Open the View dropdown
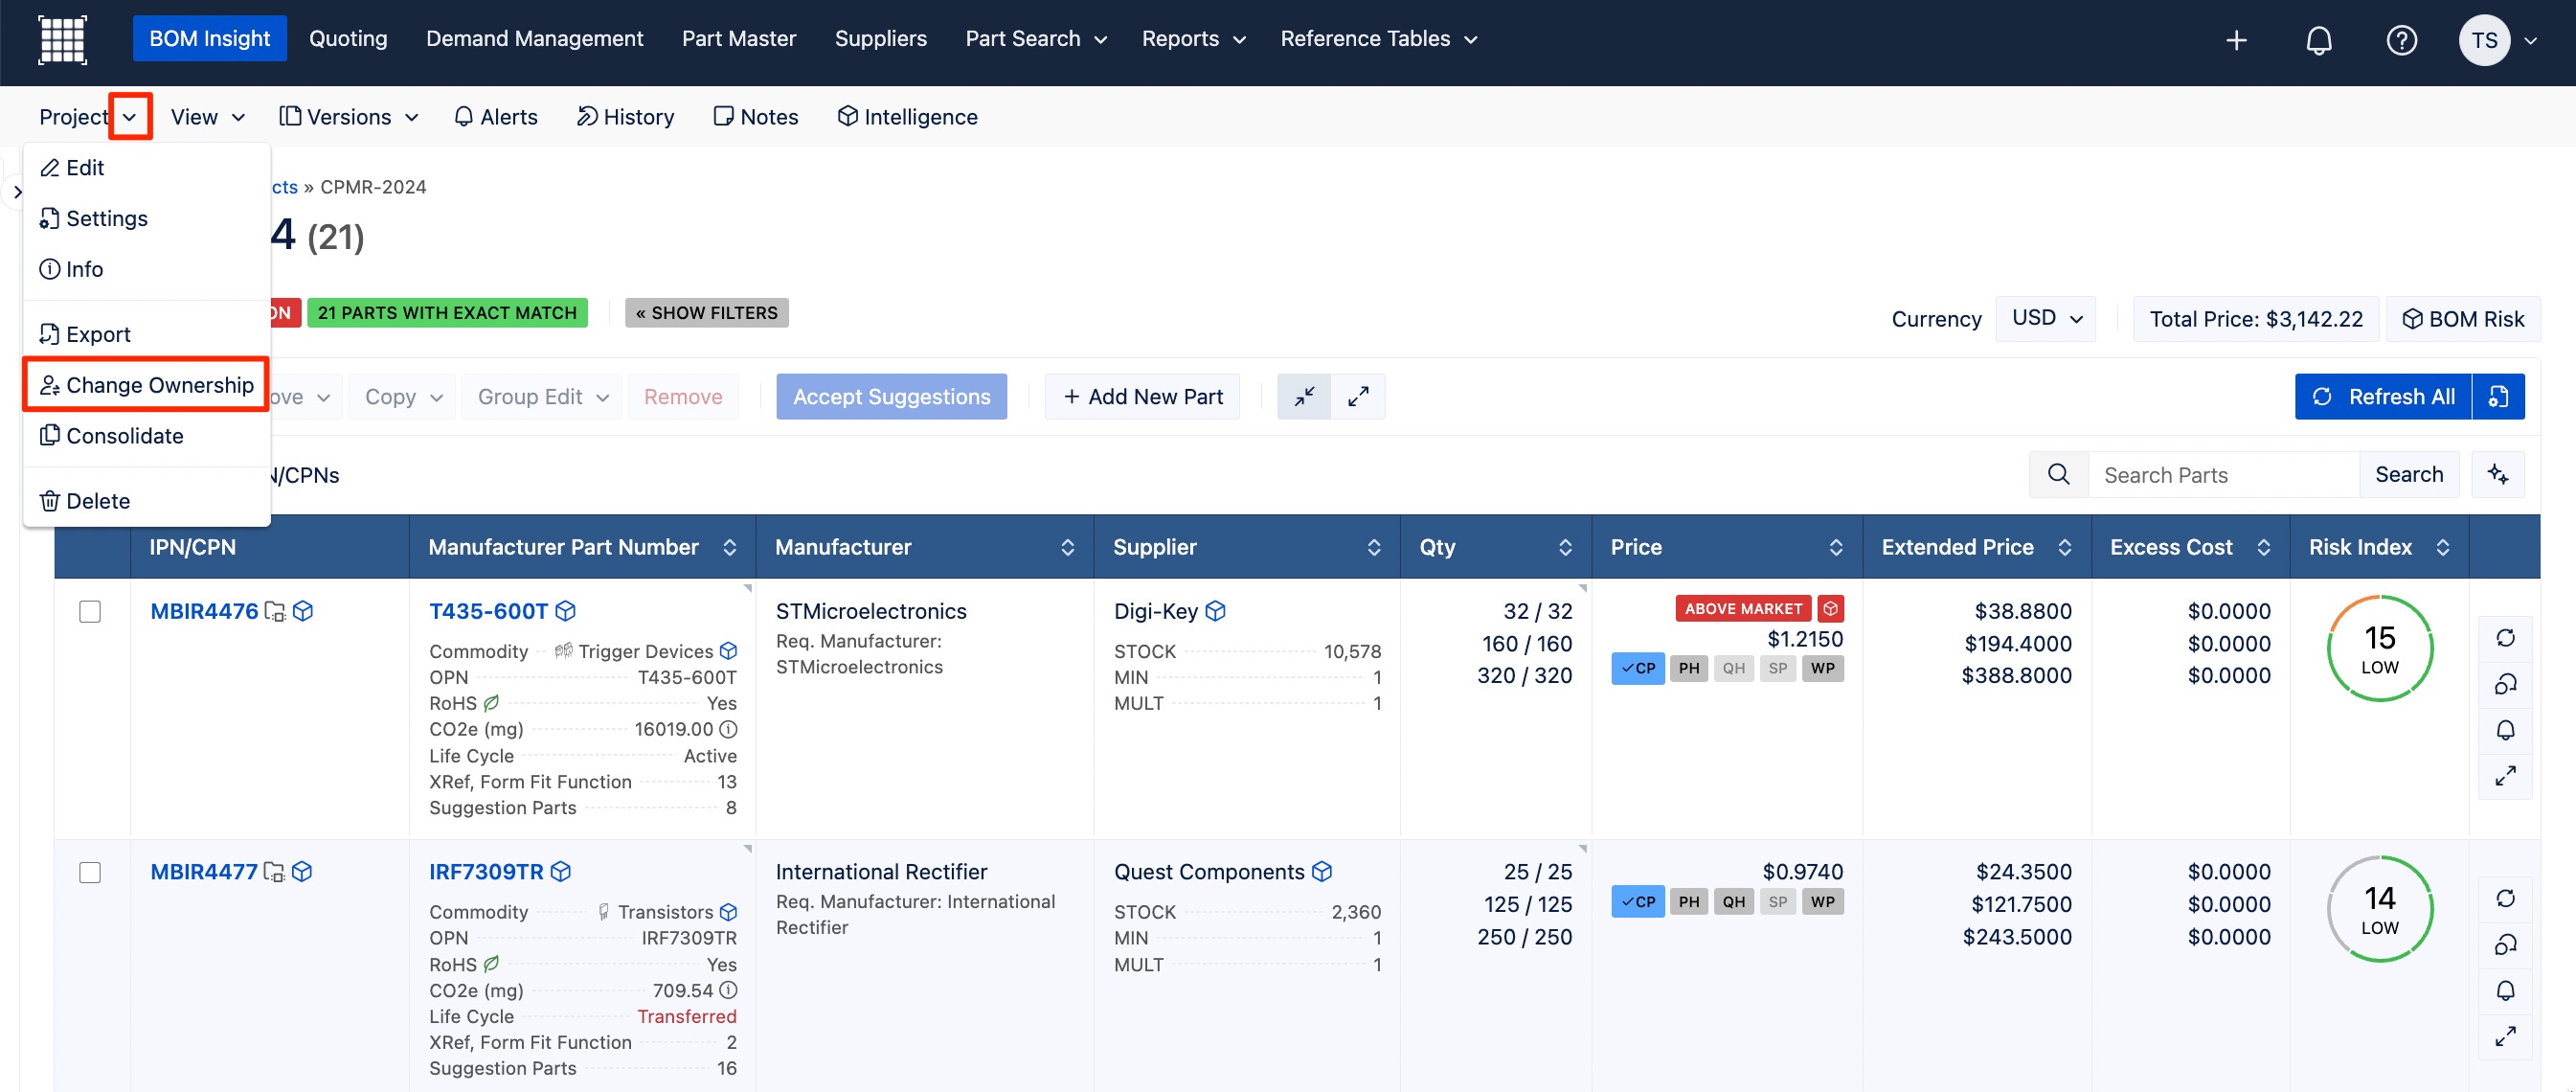 click(x=208, y=117)
